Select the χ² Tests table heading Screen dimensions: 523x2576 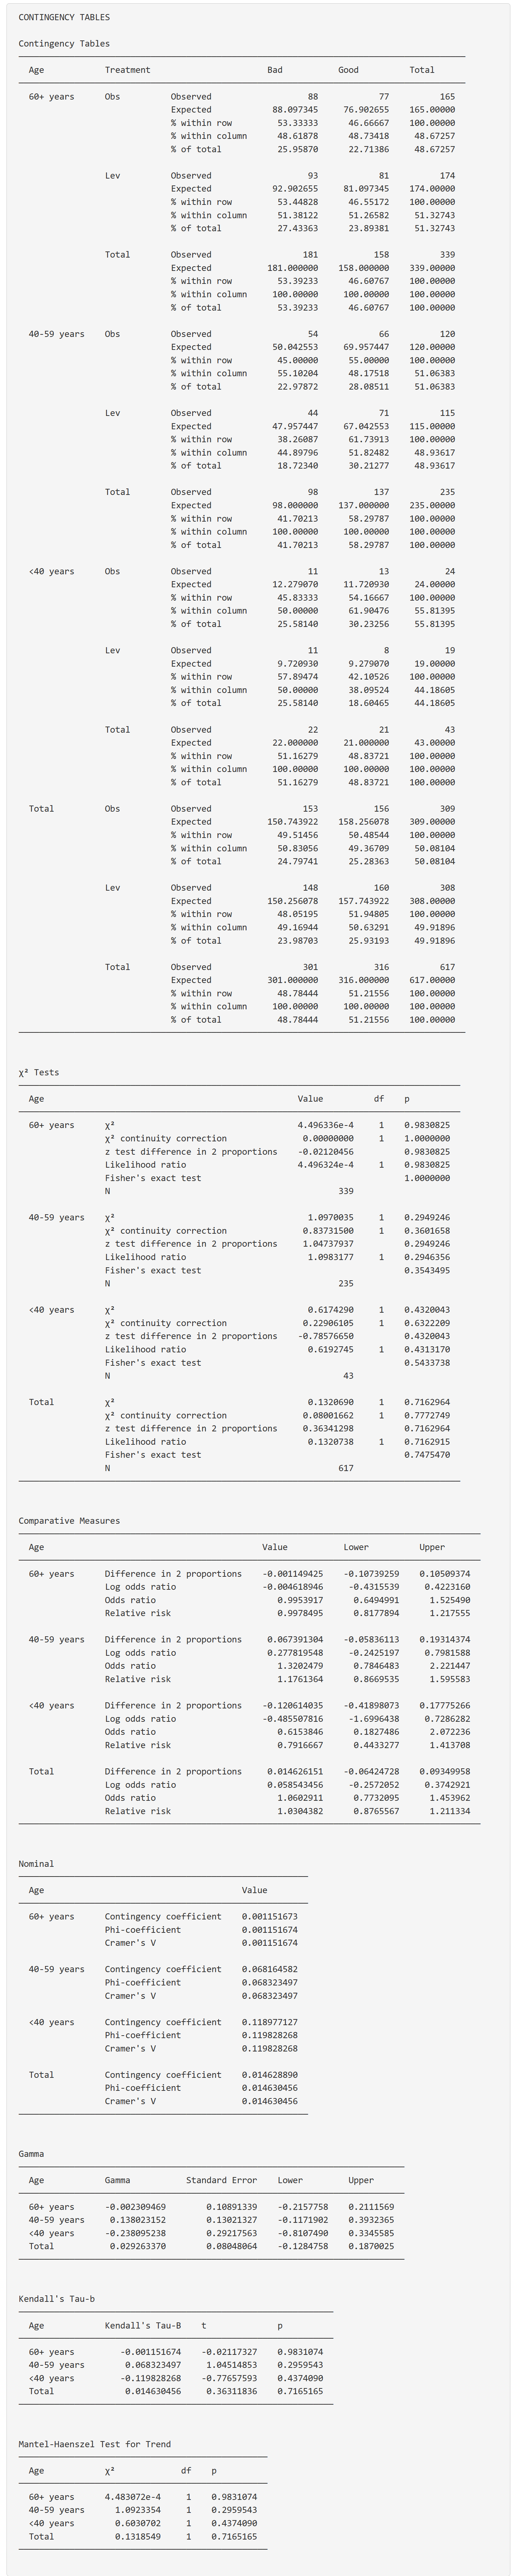click(x=39, y=1072)
